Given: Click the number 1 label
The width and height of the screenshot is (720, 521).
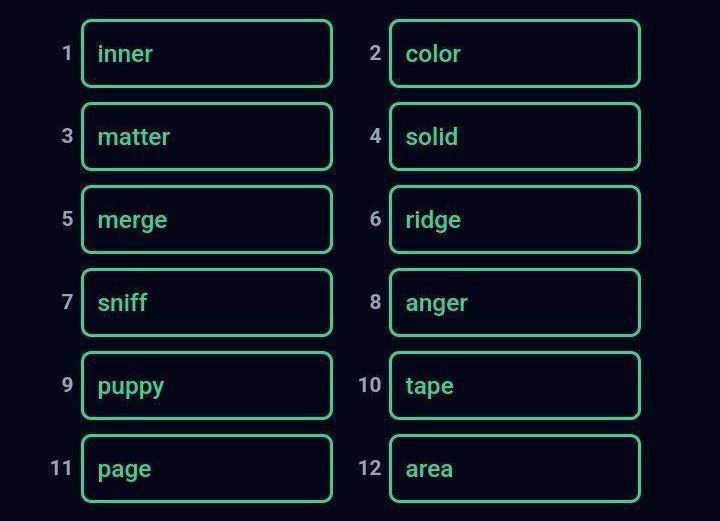Looking at the screenshot, I should (x=67, y=53).
